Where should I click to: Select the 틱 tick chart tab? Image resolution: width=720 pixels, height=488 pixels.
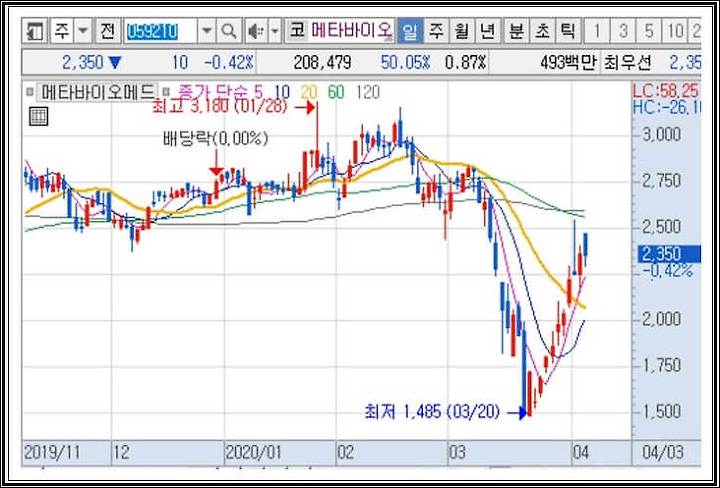[x=568, y=32]
